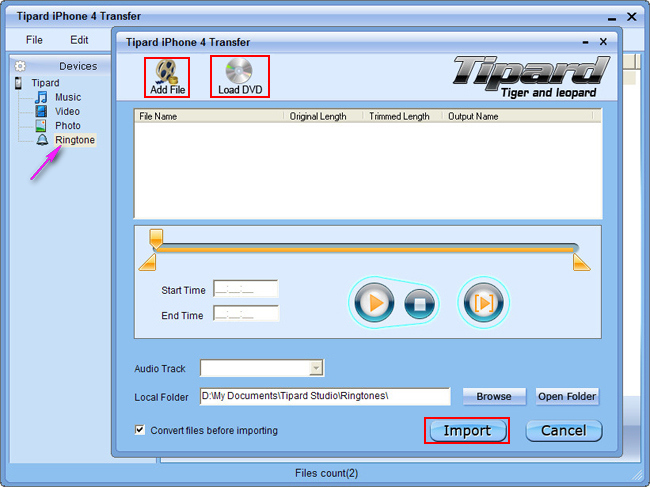Play the selected ringtone preview
This screenshot has width=650, height=487.
pyautogui.click(x=374, y=303)
